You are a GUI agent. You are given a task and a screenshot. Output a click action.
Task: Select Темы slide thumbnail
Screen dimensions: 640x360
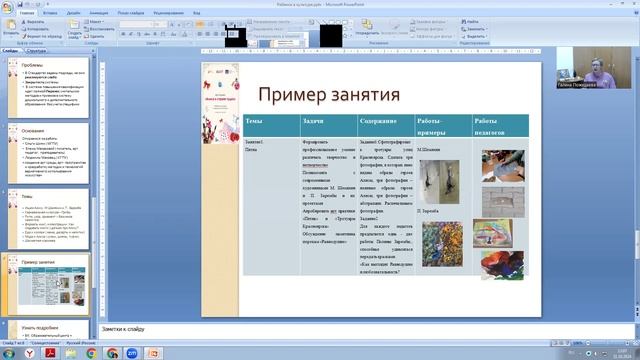[x=48, y=219]
